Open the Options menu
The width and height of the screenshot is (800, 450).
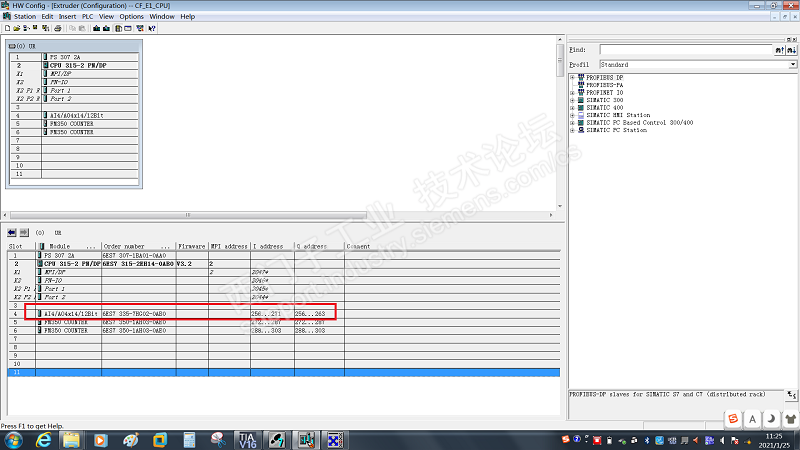pos(132,16)
